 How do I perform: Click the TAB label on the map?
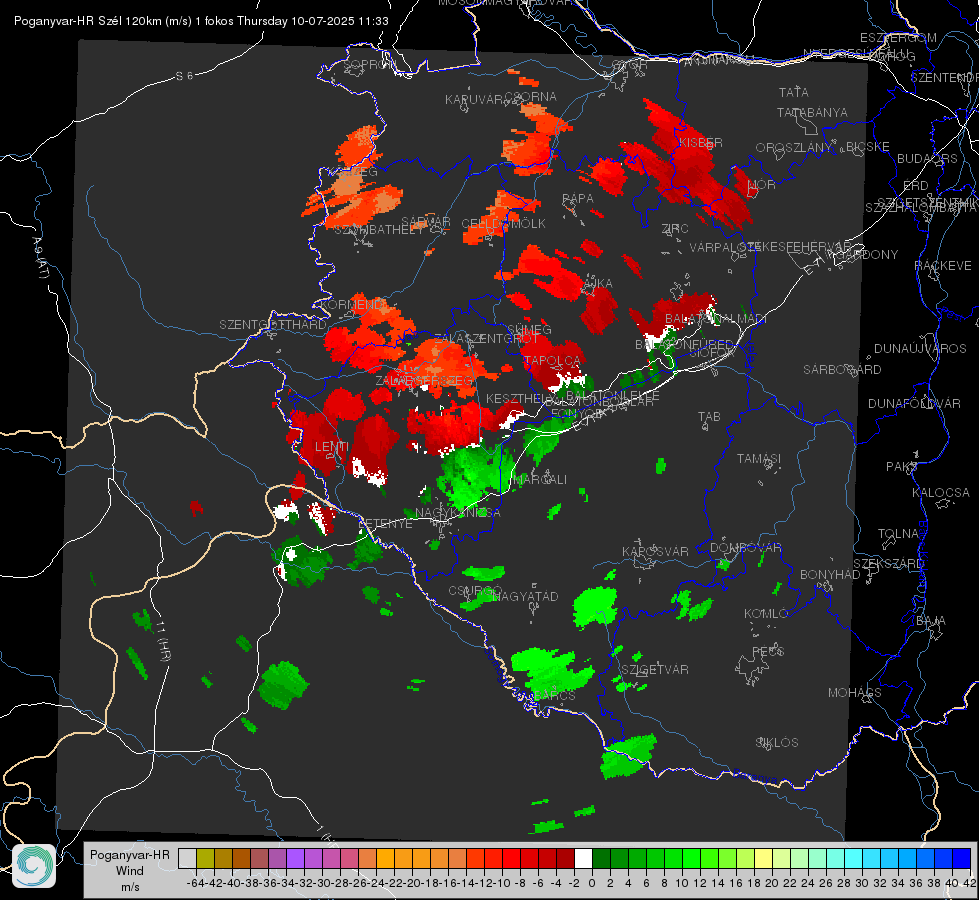pyautogui.click(x=709, y=417)
